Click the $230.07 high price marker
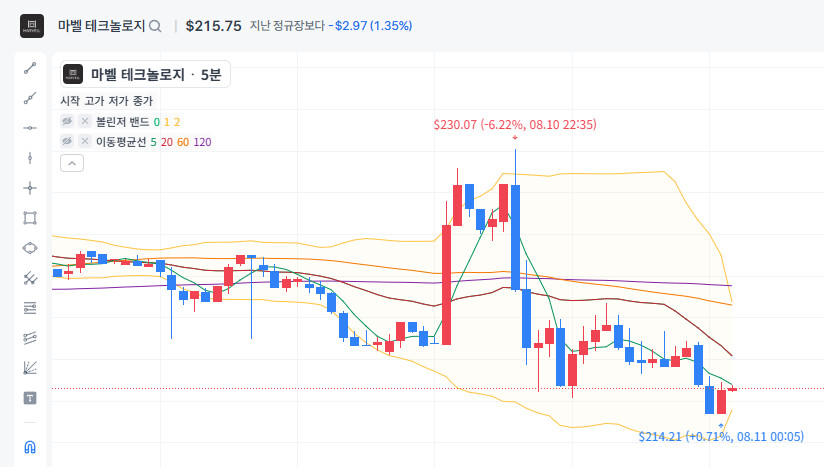The width and height of the screenshot is (824, 467). (x=515, y=124)
